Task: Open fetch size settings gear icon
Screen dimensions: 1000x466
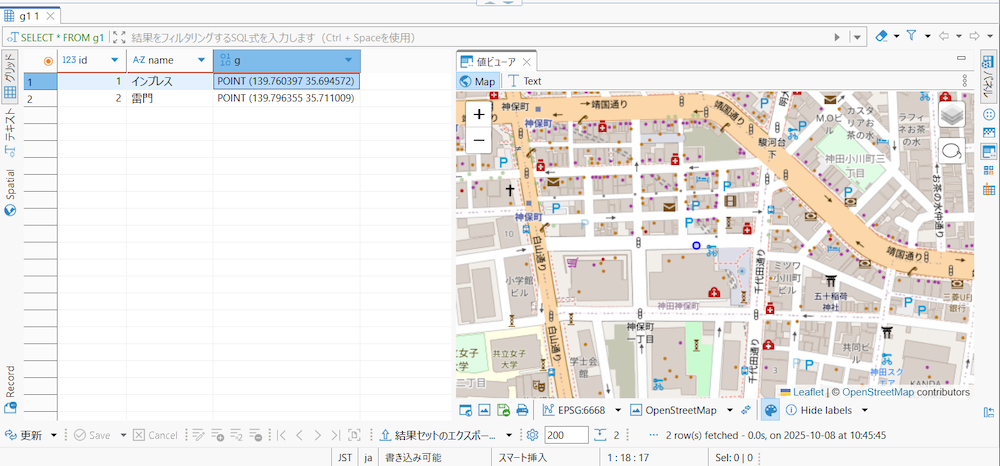Action: coord(532,435)
